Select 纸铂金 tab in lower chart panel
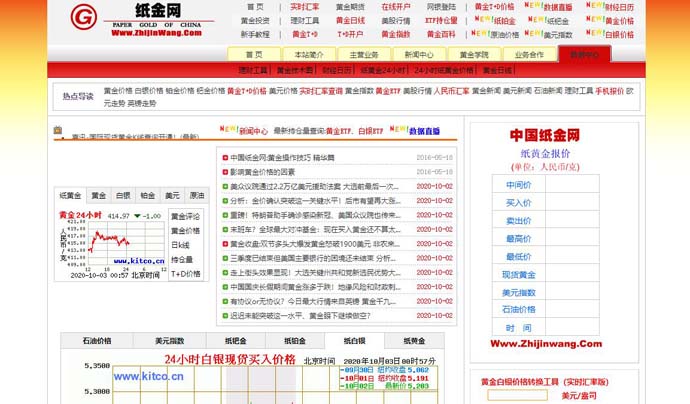 pos(295,341)
